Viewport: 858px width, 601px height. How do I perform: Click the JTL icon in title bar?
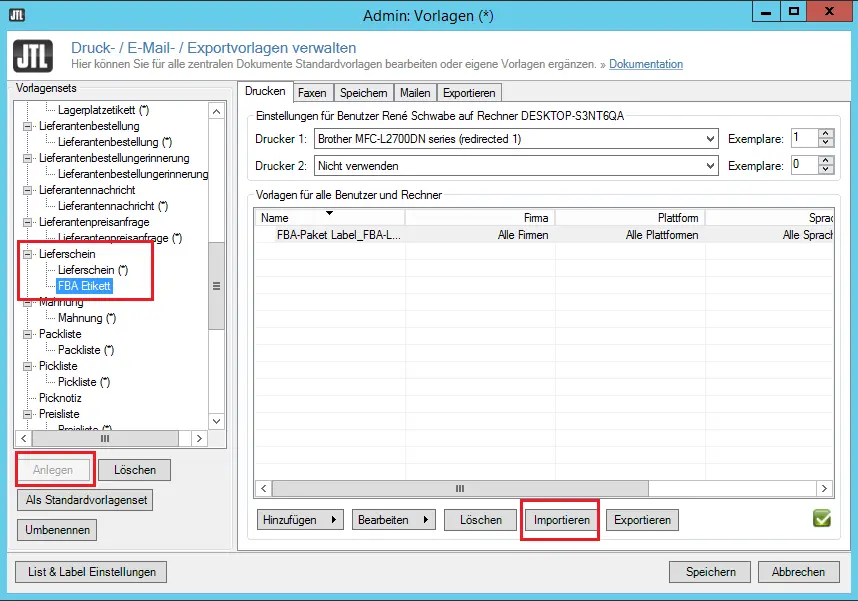point(17,15)
